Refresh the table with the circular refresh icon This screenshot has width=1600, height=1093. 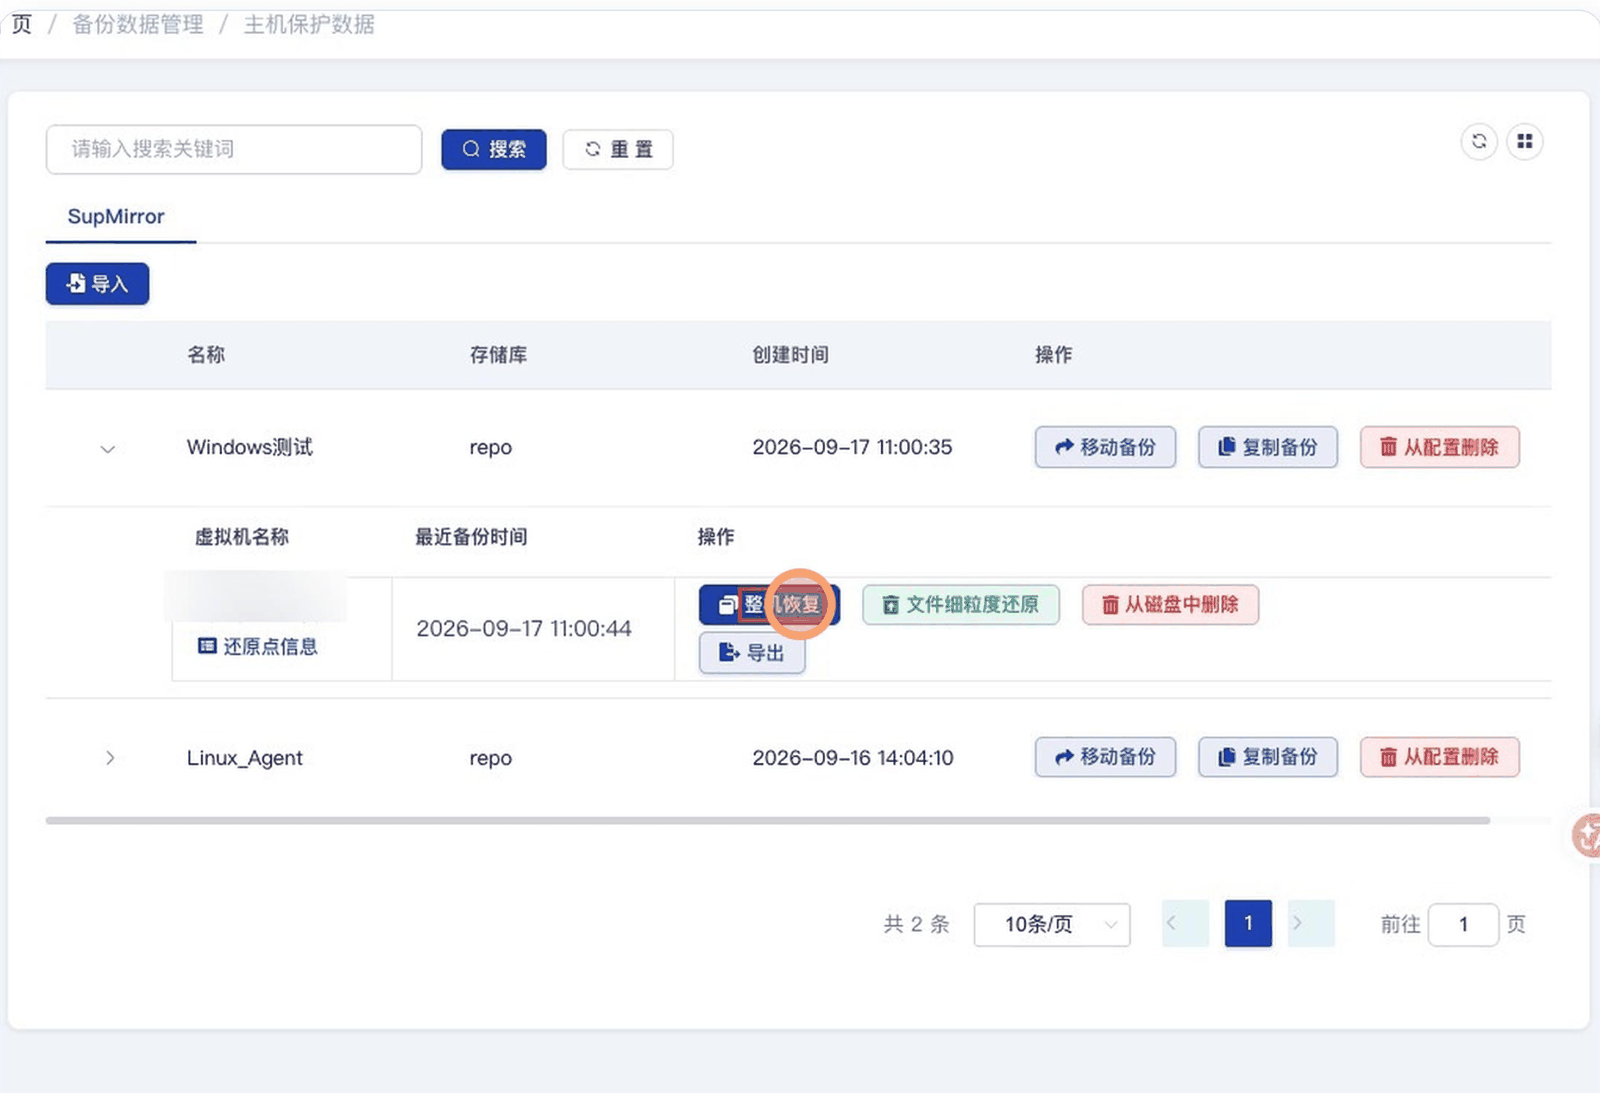click(1479, 141)
